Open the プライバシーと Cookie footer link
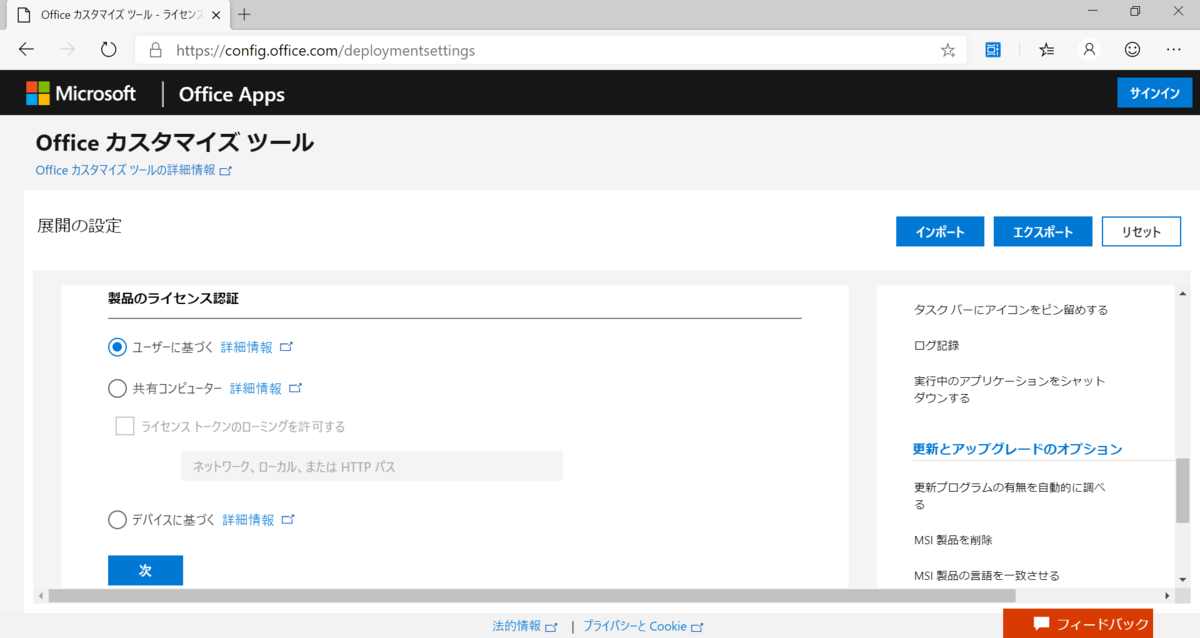 [x=635, y=627]
